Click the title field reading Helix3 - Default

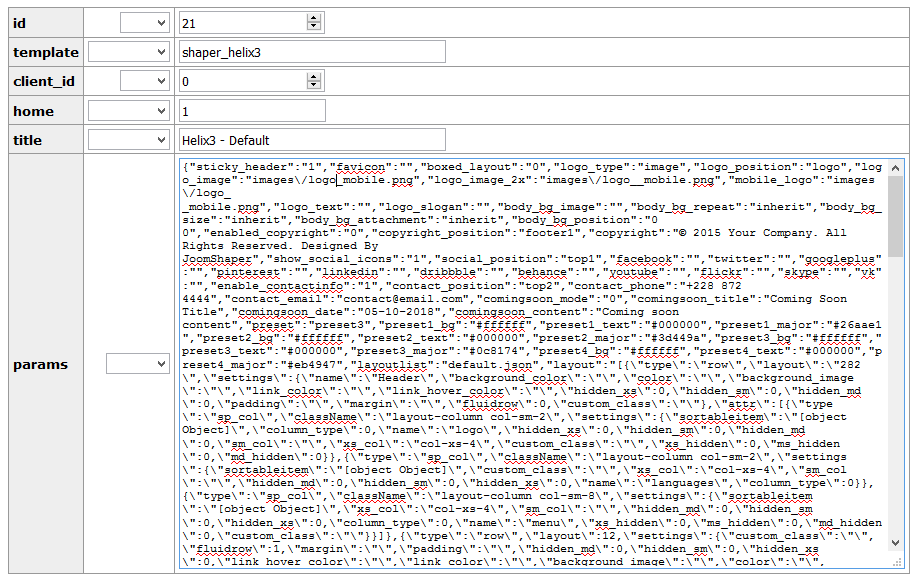tap(312, 140)
